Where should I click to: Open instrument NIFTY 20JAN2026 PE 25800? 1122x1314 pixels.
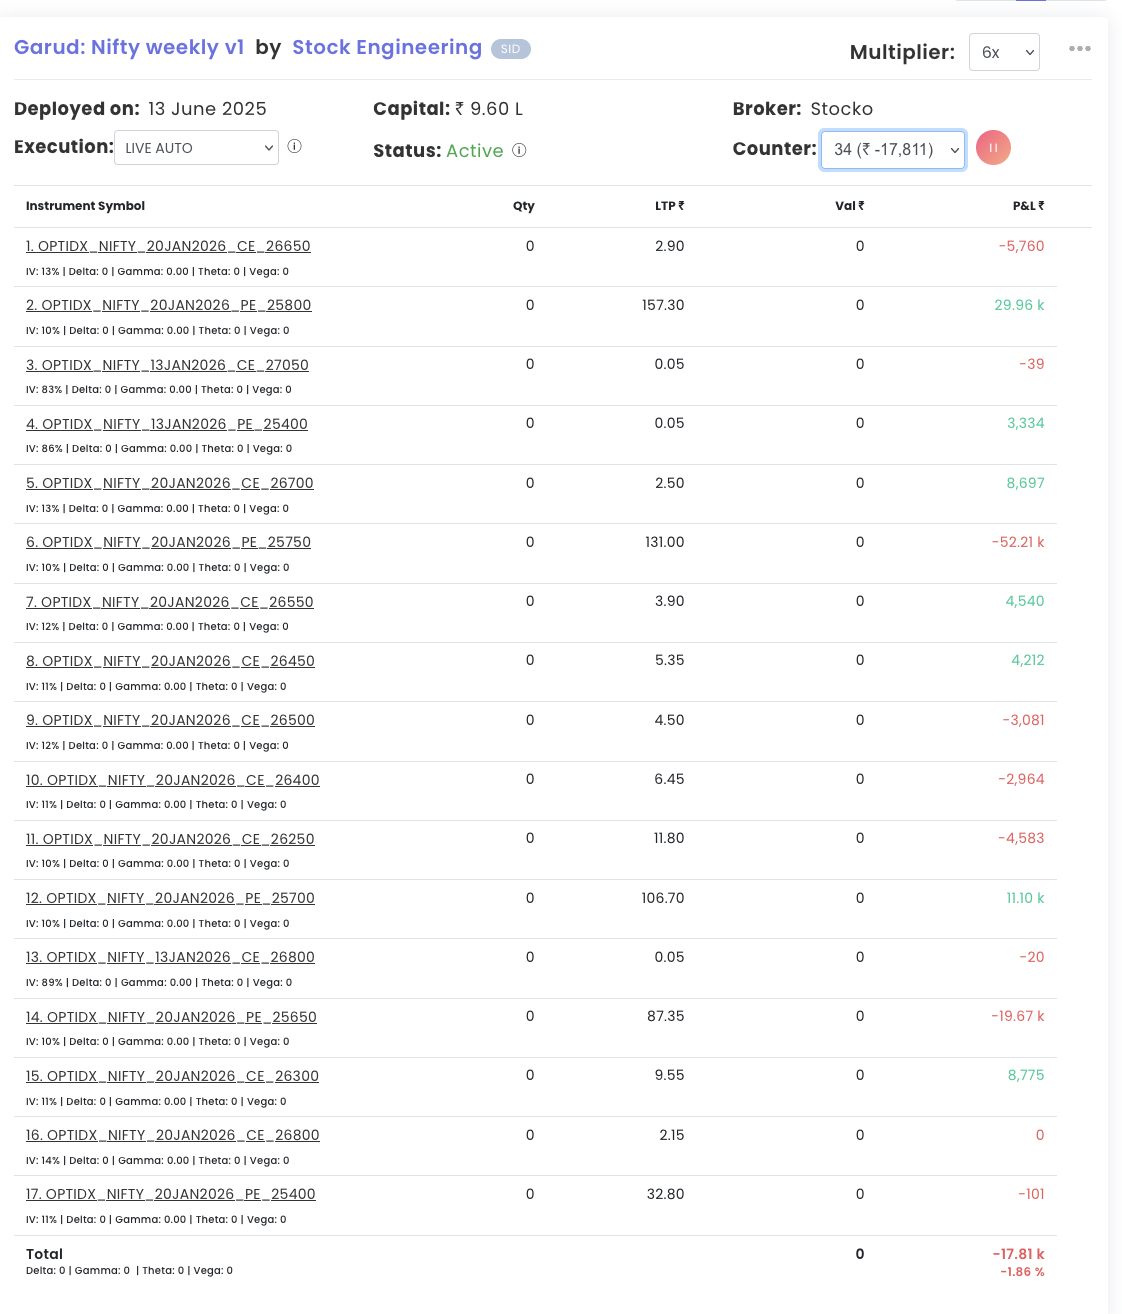click(168, 305)
